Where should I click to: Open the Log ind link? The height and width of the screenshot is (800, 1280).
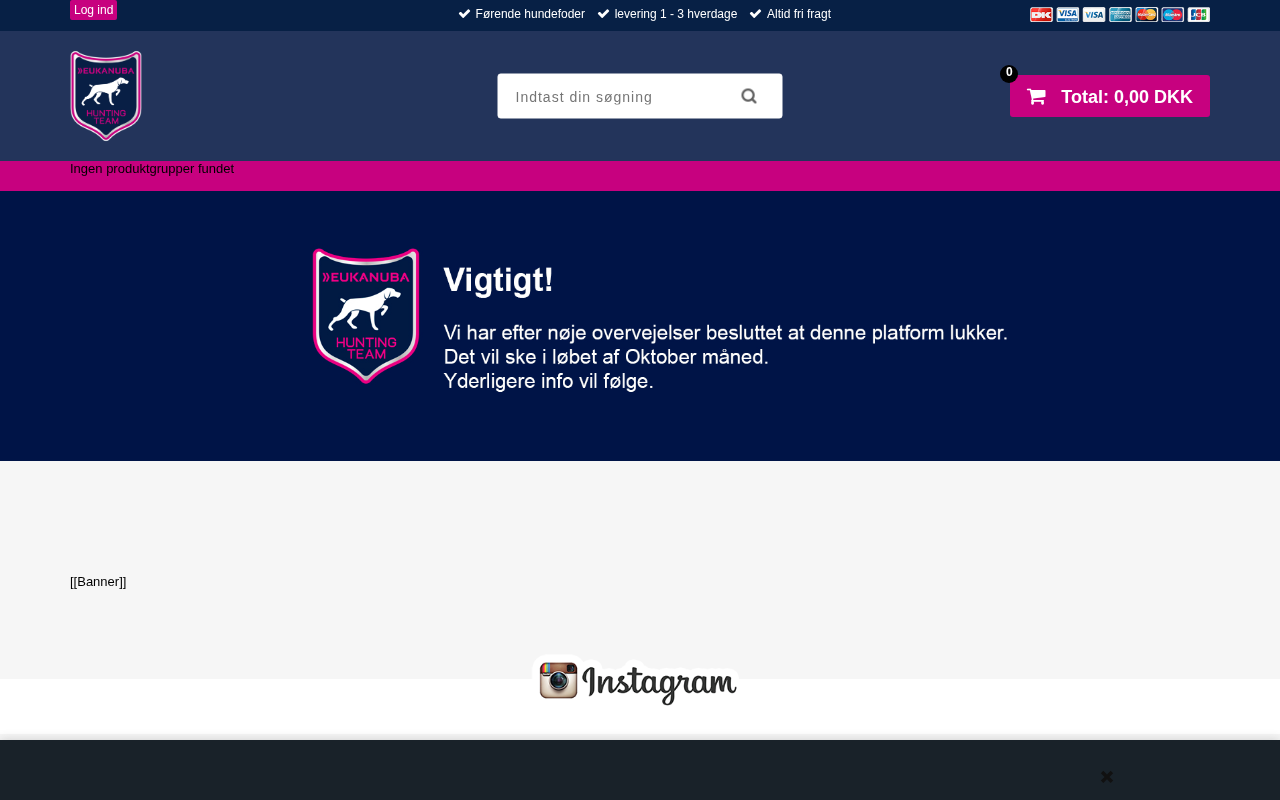click(x=94, y=10)
